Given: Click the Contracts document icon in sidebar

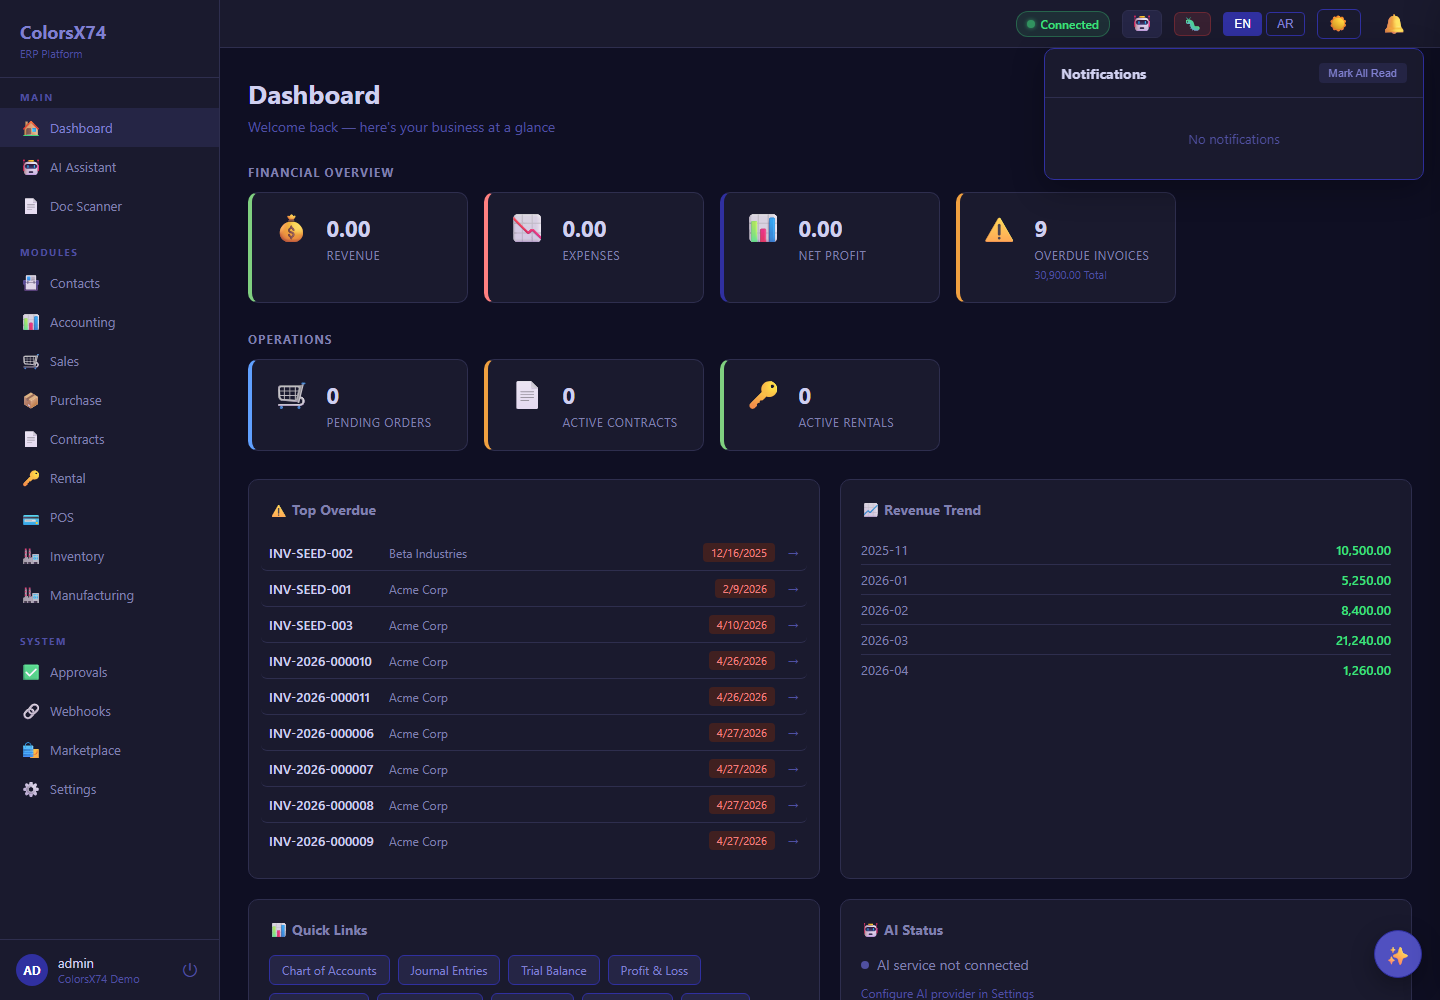Looking at the screenshot, I should coord(31,439).
